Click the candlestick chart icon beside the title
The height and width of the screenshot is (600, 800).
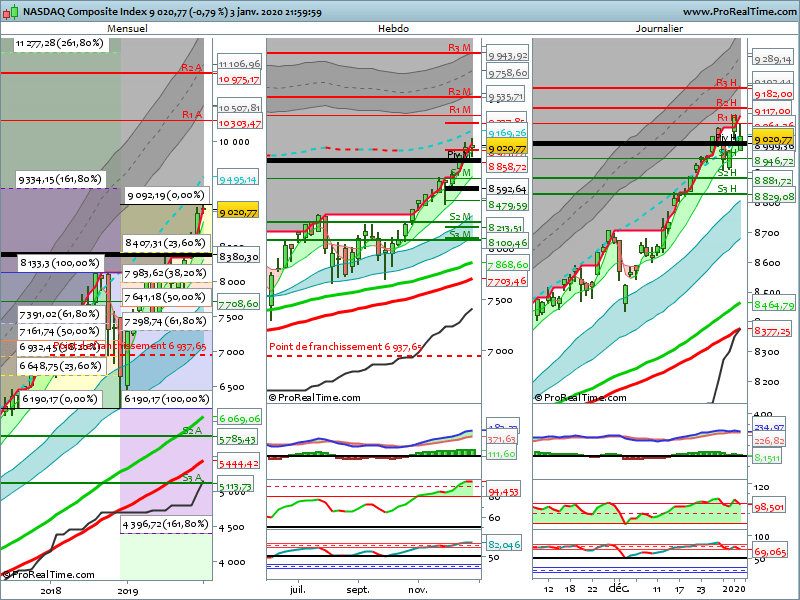(x=9, y=11)
